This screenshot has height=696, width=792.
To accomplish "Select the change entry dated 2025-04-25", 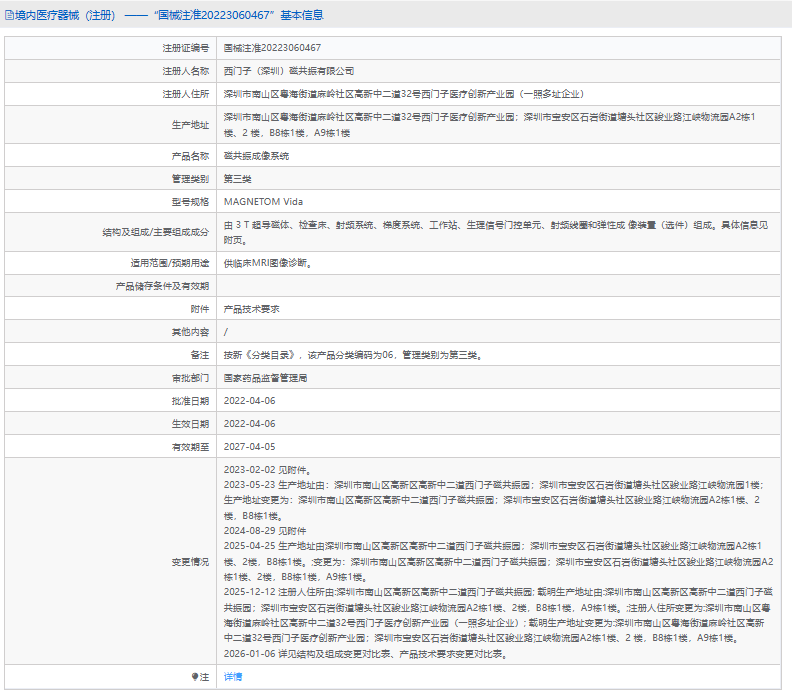I will (x=499, y=561).
